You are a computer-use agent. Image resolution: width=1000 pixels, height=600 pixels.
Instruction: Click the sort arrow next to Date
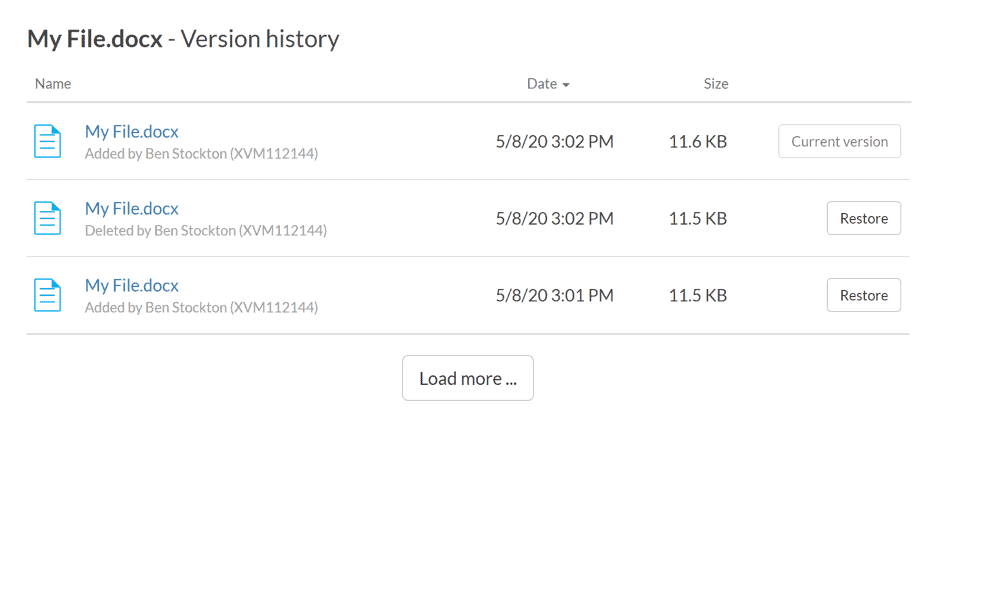click(x=566, y=85)
